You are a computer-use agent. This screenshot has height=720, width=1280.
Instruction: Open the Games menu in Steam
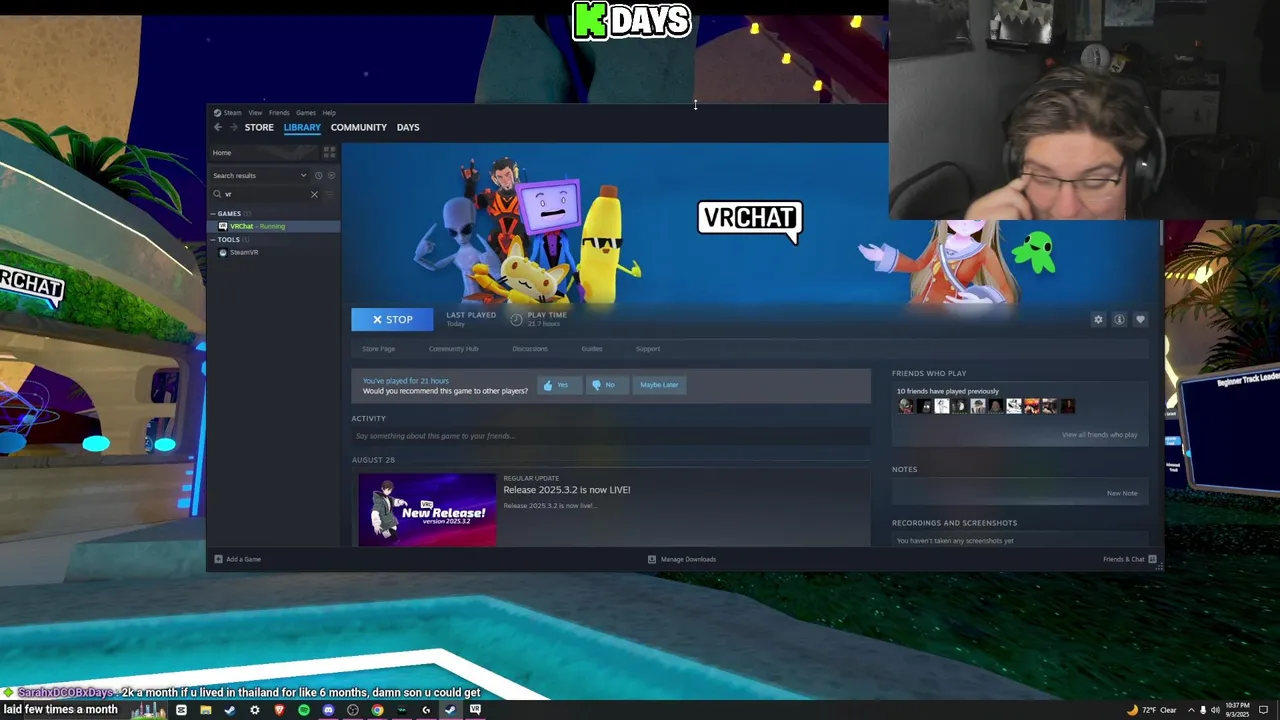click(x=305, y=113)
